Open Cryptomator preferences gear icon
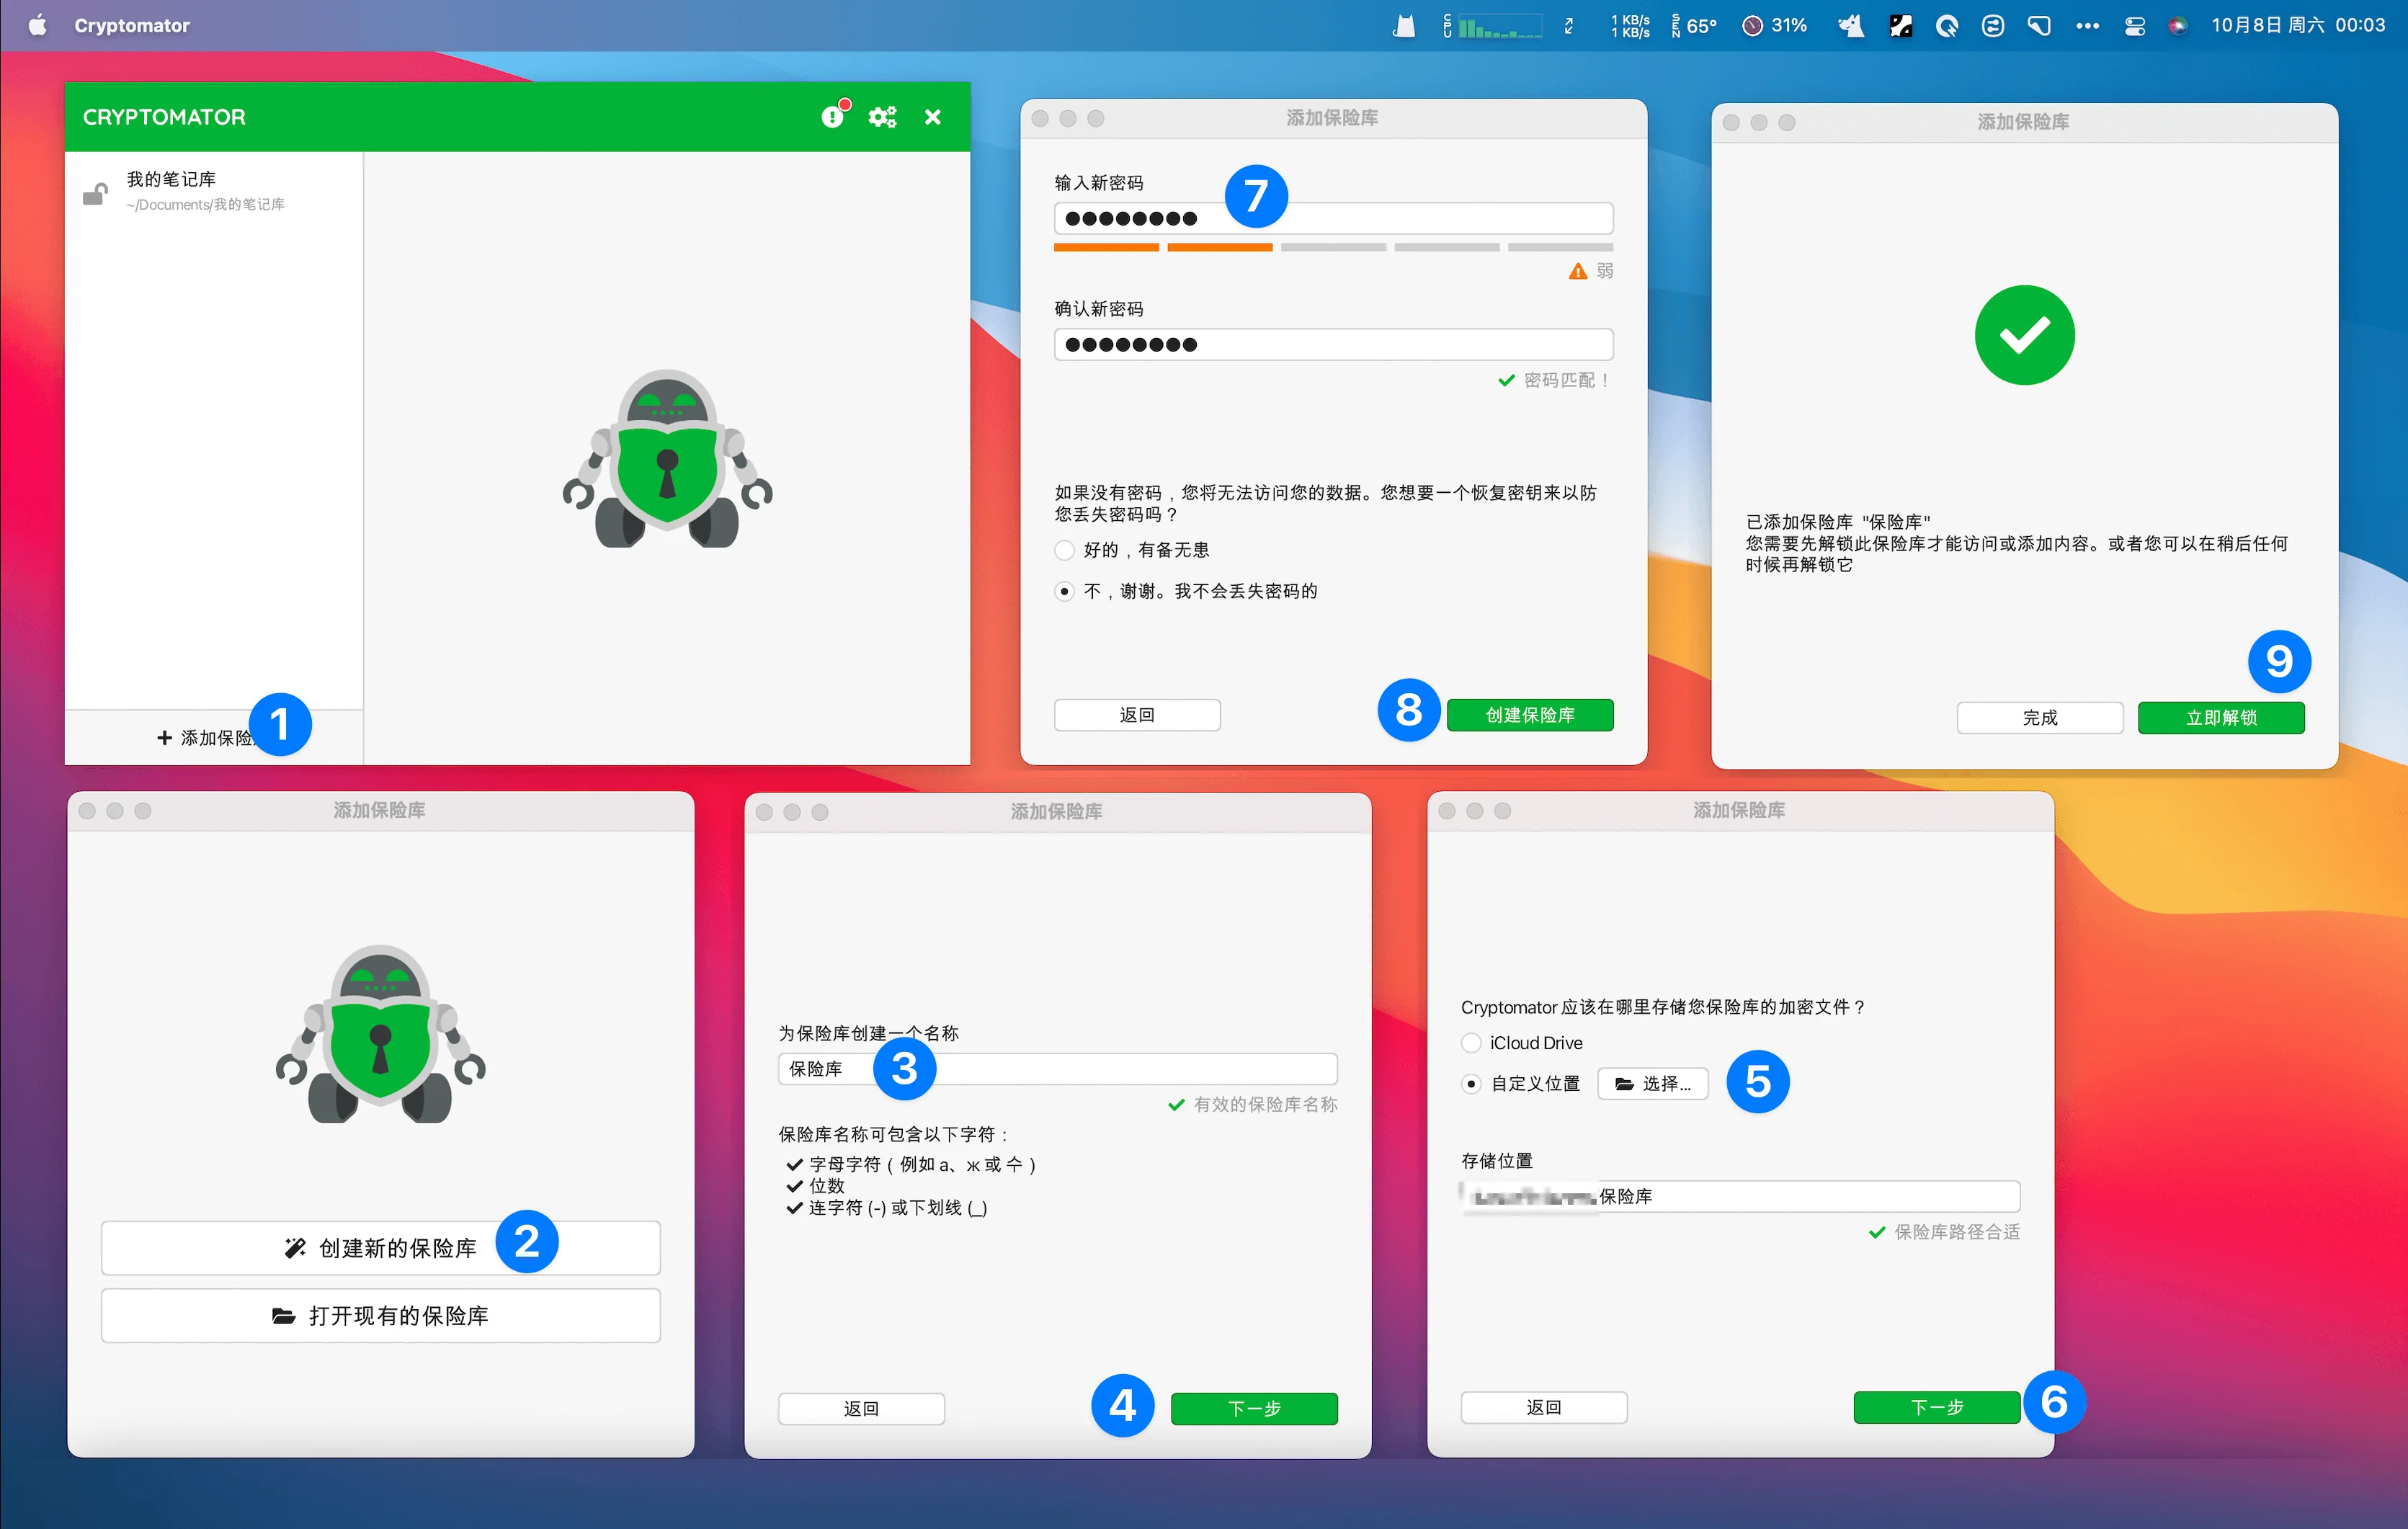 pos(882,117)
